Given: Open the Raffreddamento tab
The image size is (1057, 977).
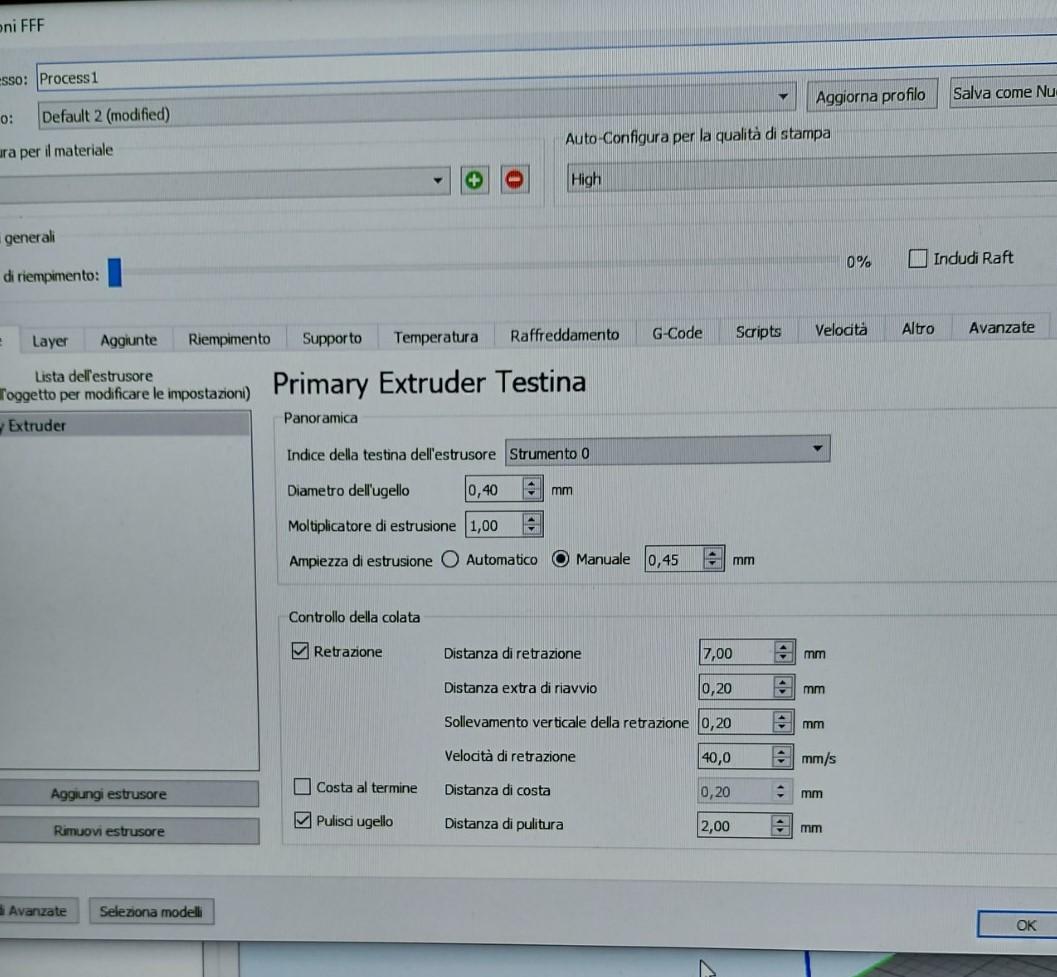Looking at the screenshot, I should [x=564, y=336].
